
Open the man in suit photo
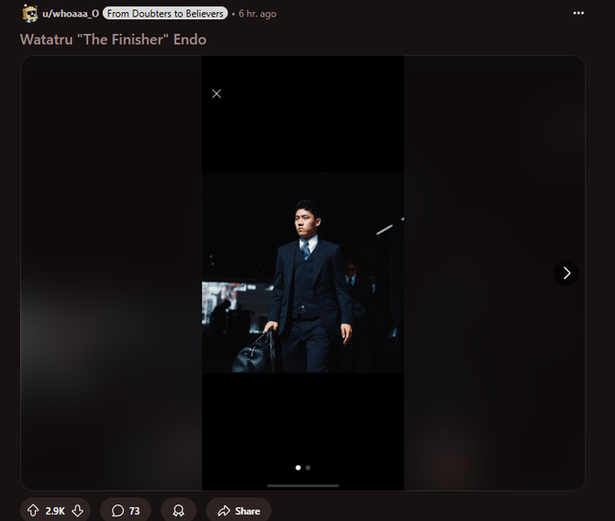click(x=303, y=273)
